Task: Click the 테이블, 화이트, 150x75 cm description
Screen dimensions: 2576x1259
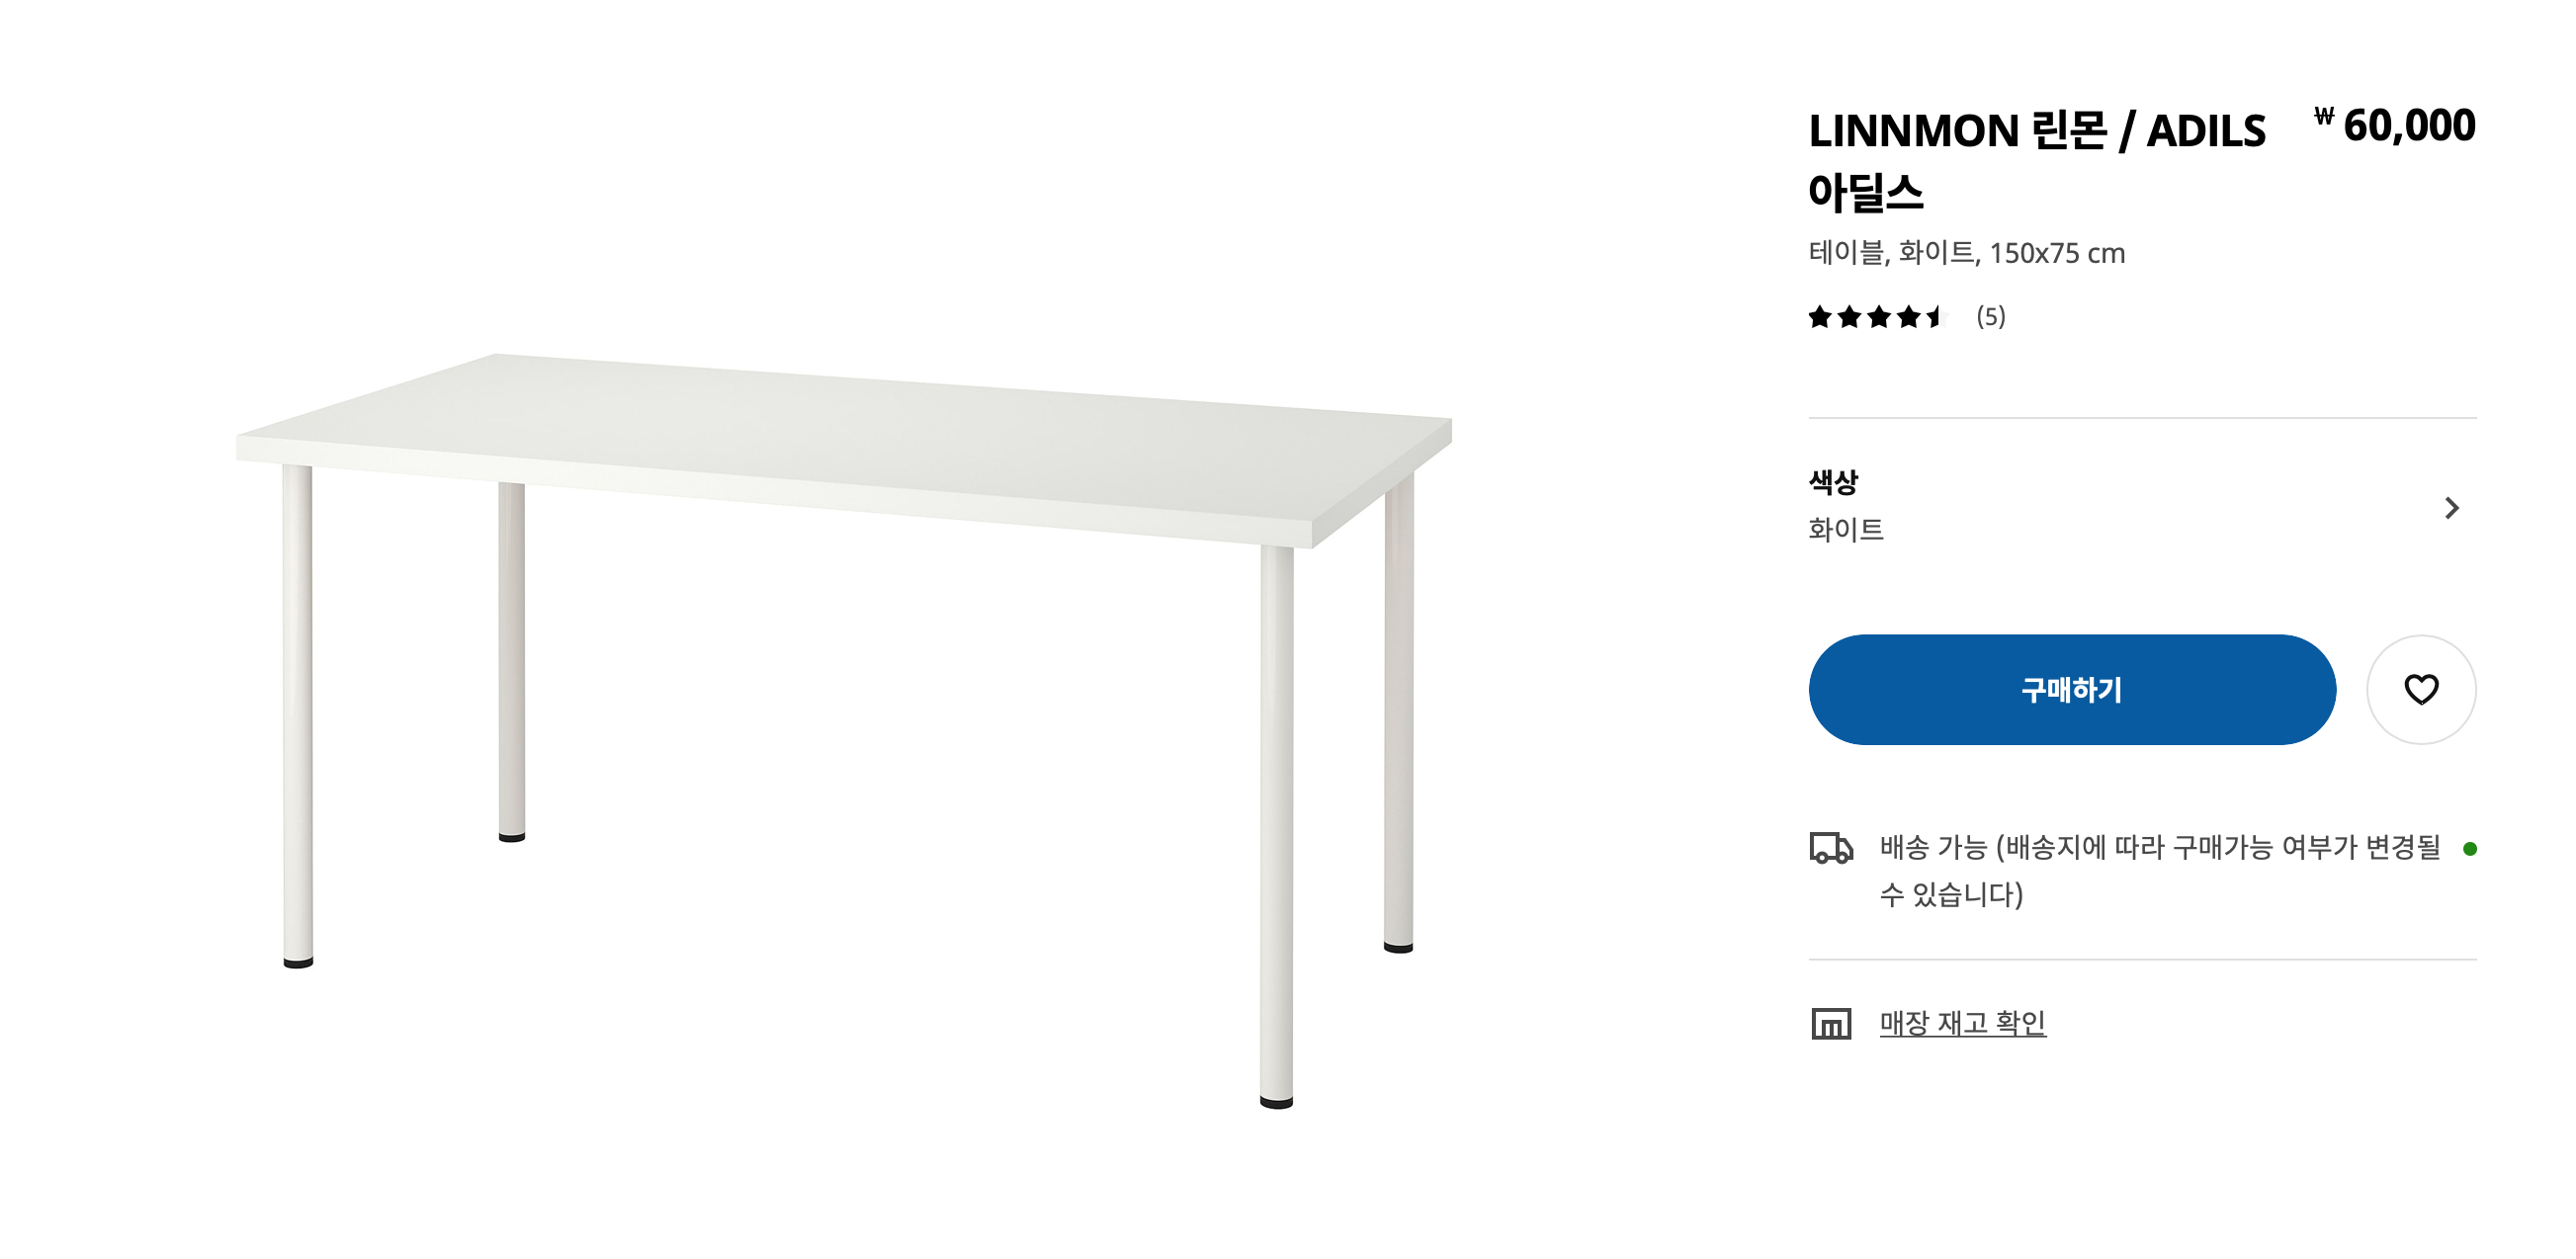Action: 1966,253
